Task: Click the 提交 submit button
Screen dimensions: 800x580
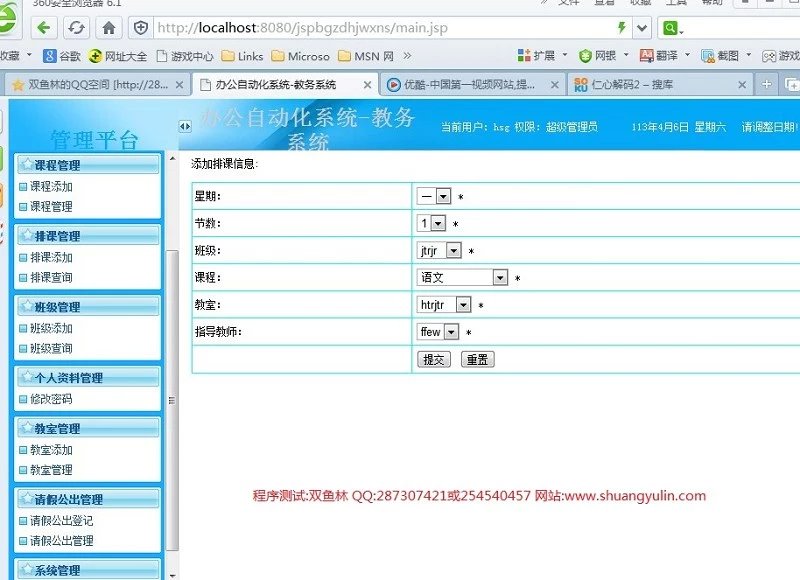Action: point(433,359)
